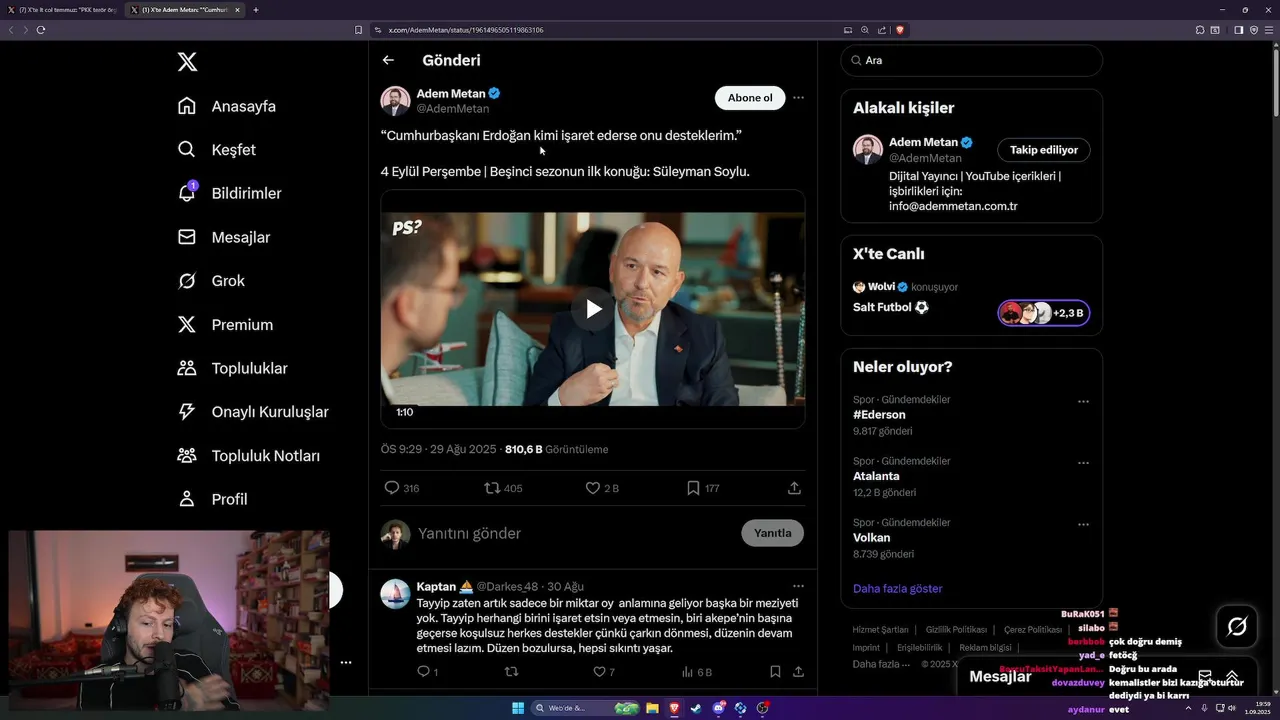Open Bildirimler notifications bell
The width and height of the screenshot is (1280, 720).
coord(228,193)
